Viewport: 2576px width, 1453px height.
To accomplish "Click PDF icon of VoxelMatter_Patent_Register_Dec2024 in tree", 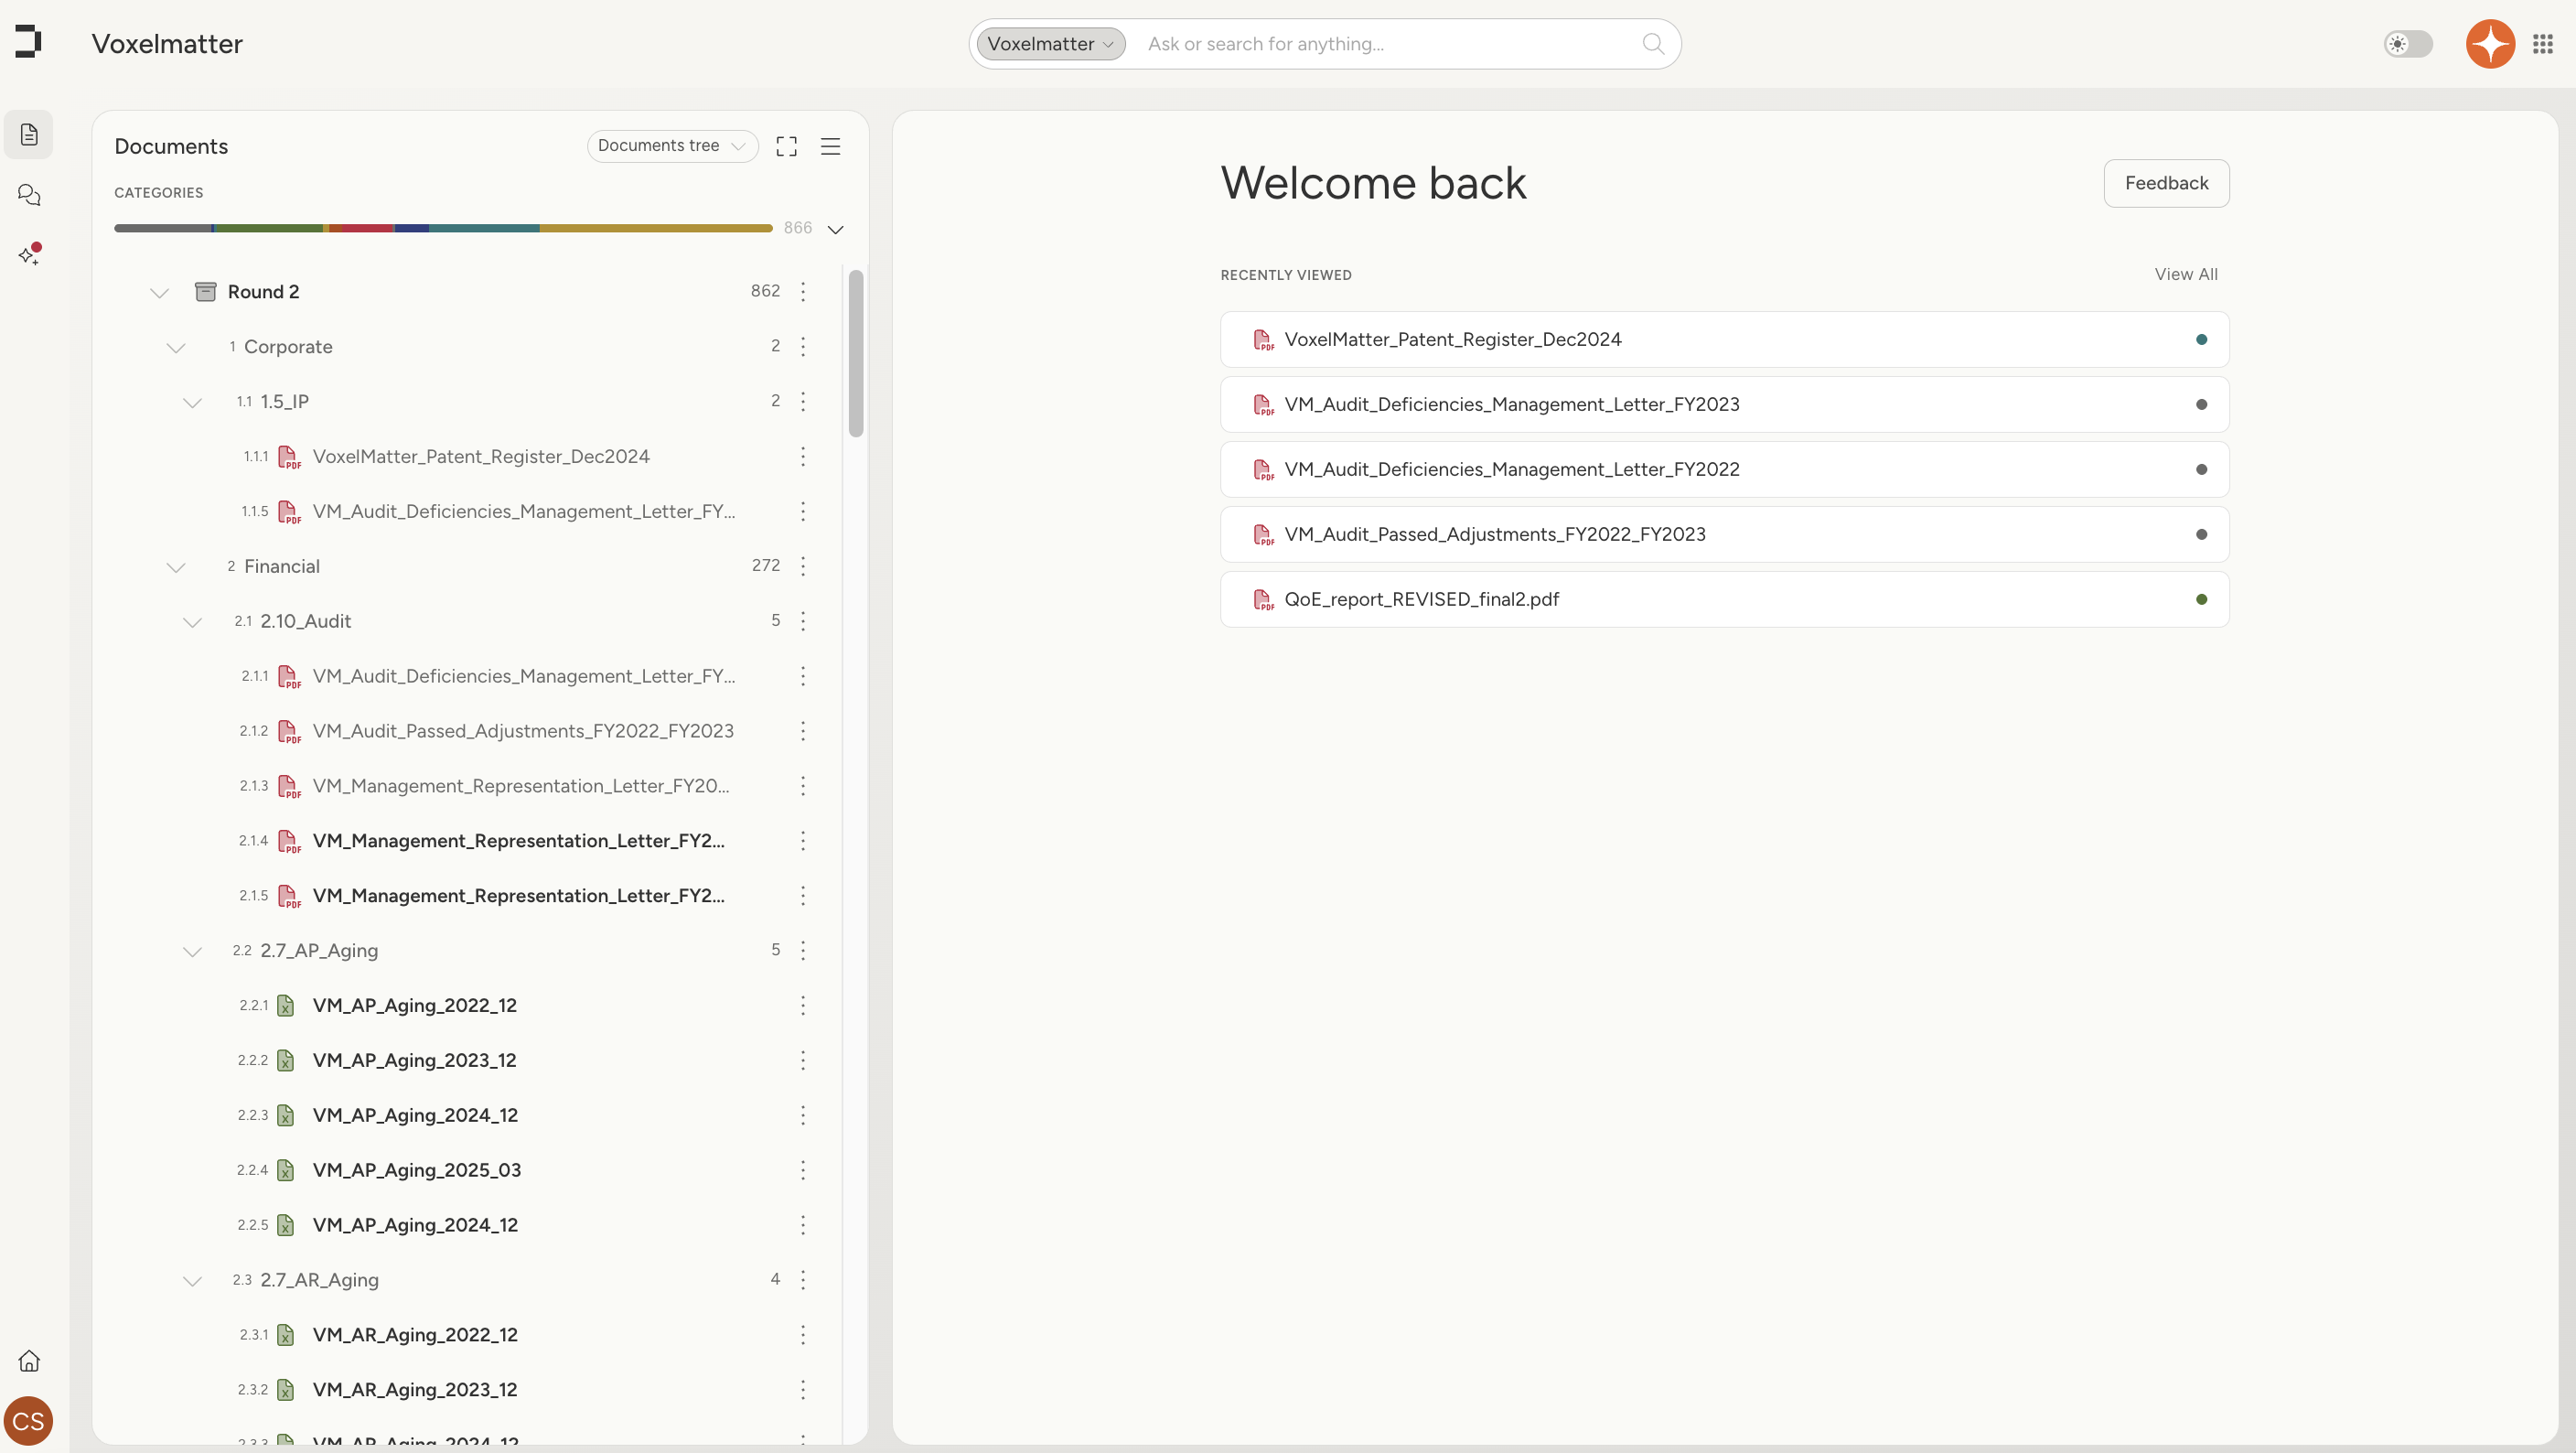I will tap(289, 457).
